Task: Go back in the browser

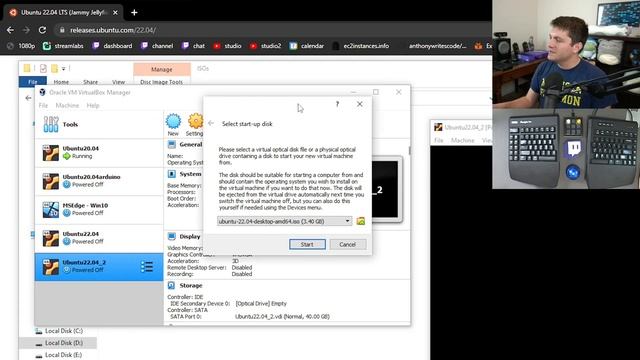Action: (x=10, y=30)
